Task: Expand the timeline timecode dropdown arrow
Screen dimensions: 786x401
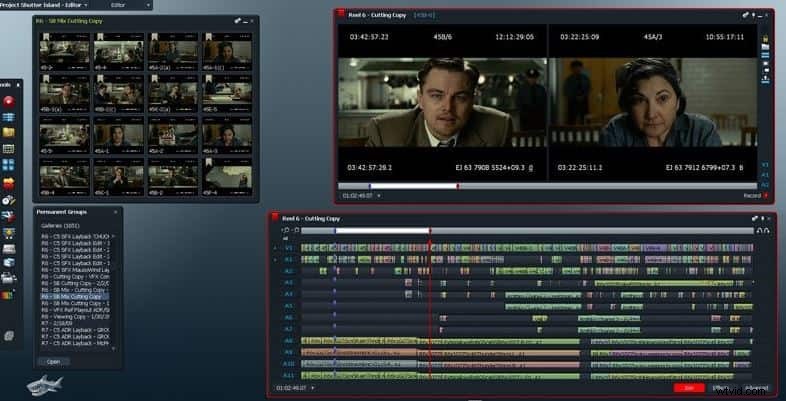Action: point(312,387)
